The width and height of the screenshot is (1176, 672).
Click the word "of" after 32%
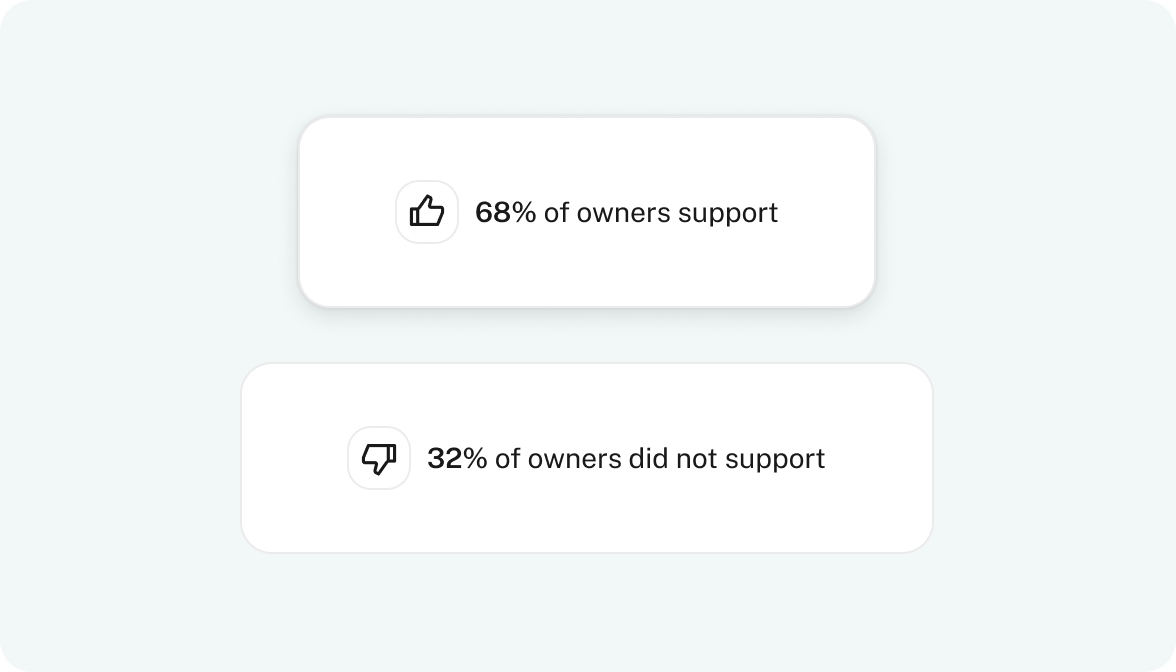(x=508, y=458)
